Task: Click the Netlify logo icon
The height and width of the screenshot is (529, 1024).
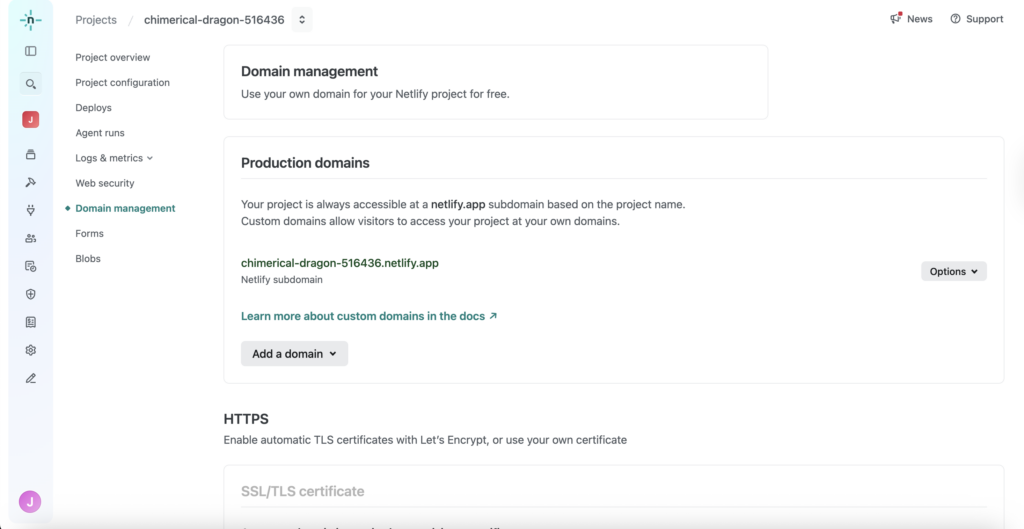Action: tap(31, 20)
